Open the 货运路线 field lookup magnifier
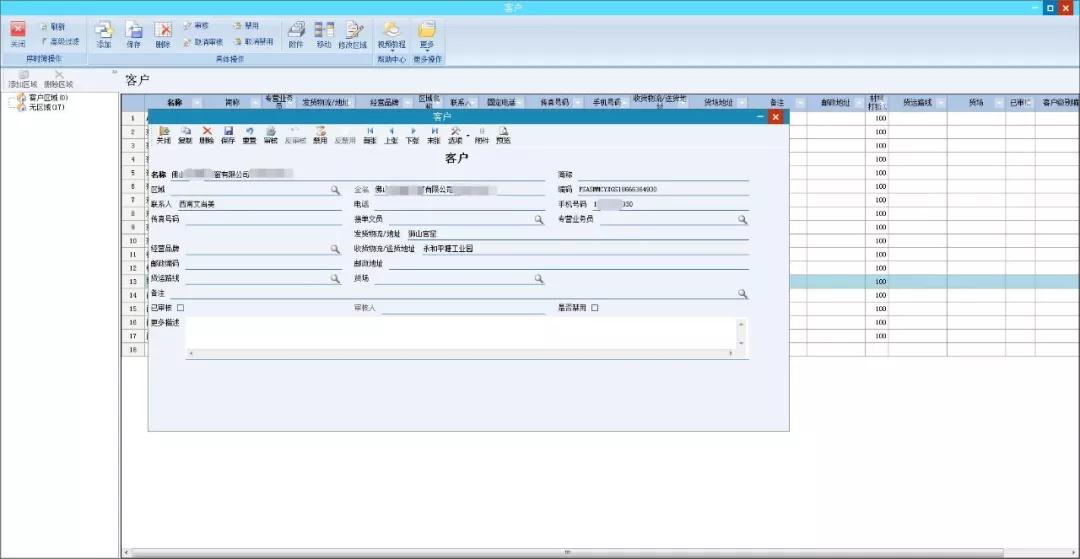Viewport: 1080px width, 559px height. pos(335,279)
